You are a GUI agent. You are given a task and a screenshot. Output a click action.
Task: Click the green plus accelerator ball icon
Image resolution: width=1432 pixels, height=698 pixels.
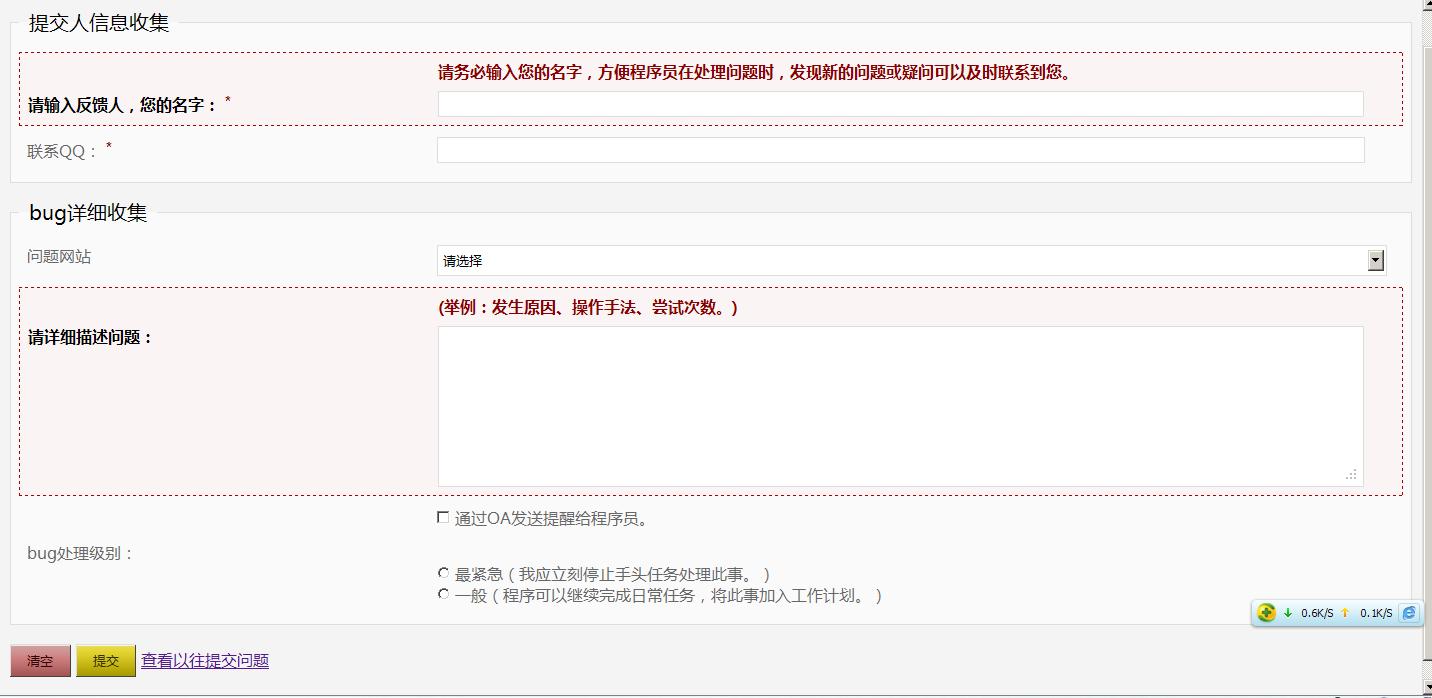[1266, 613]
